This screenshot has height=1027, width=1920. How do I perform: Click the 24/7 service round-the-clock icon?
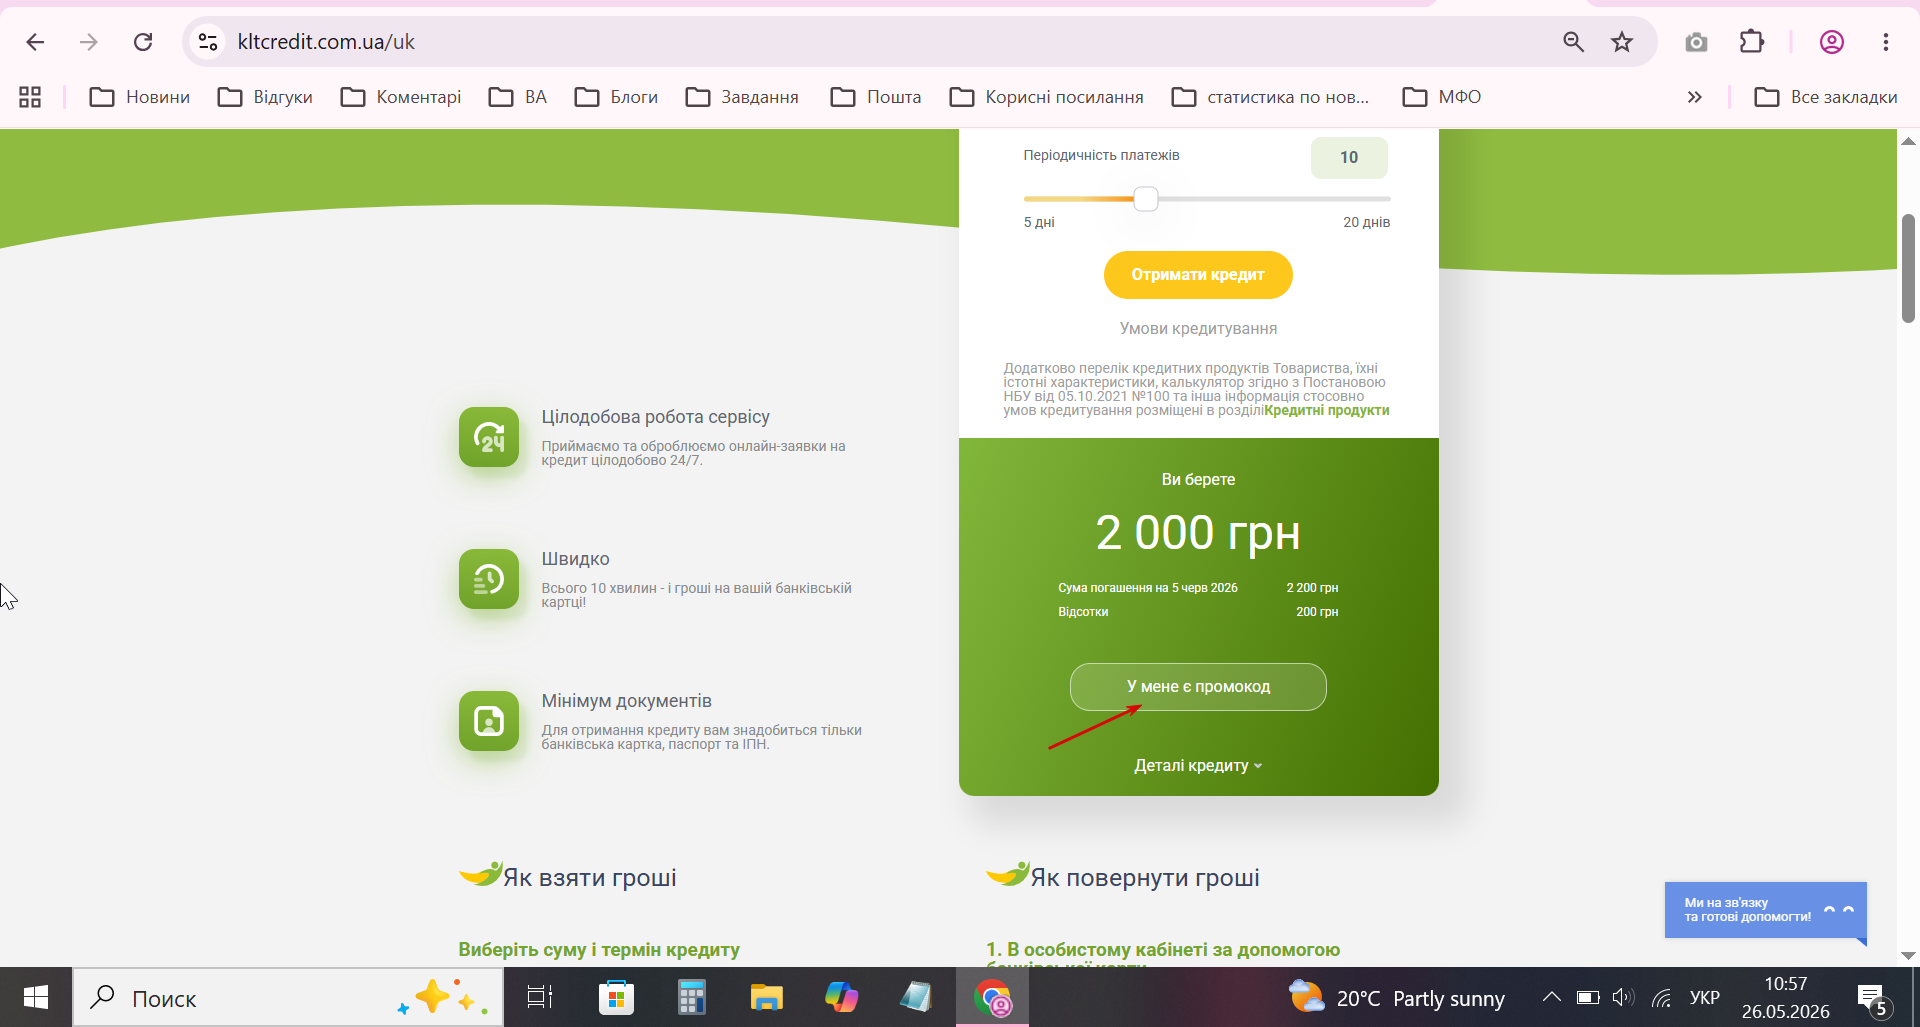pyautogui.click(x=489, y=437)
